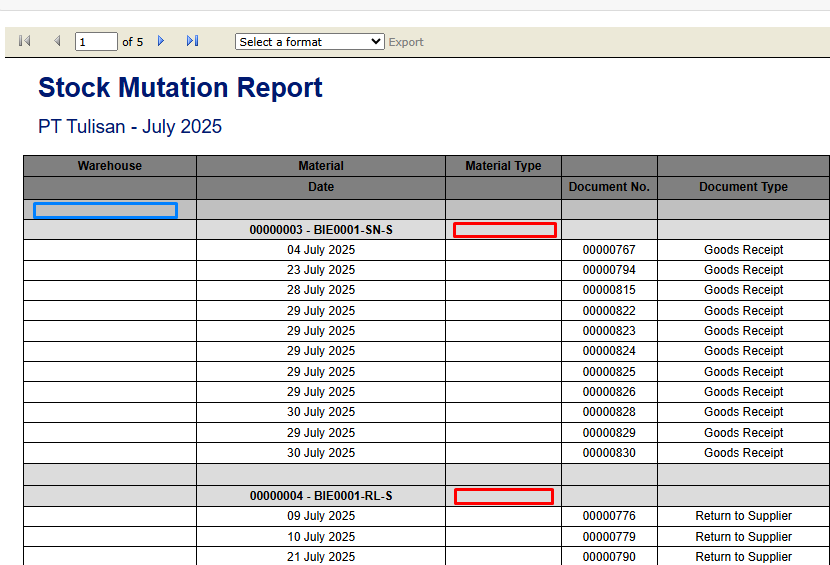Click red-outlined material type box for BIE0001-RL-S

pyautogui.click(x=504, y=496)
